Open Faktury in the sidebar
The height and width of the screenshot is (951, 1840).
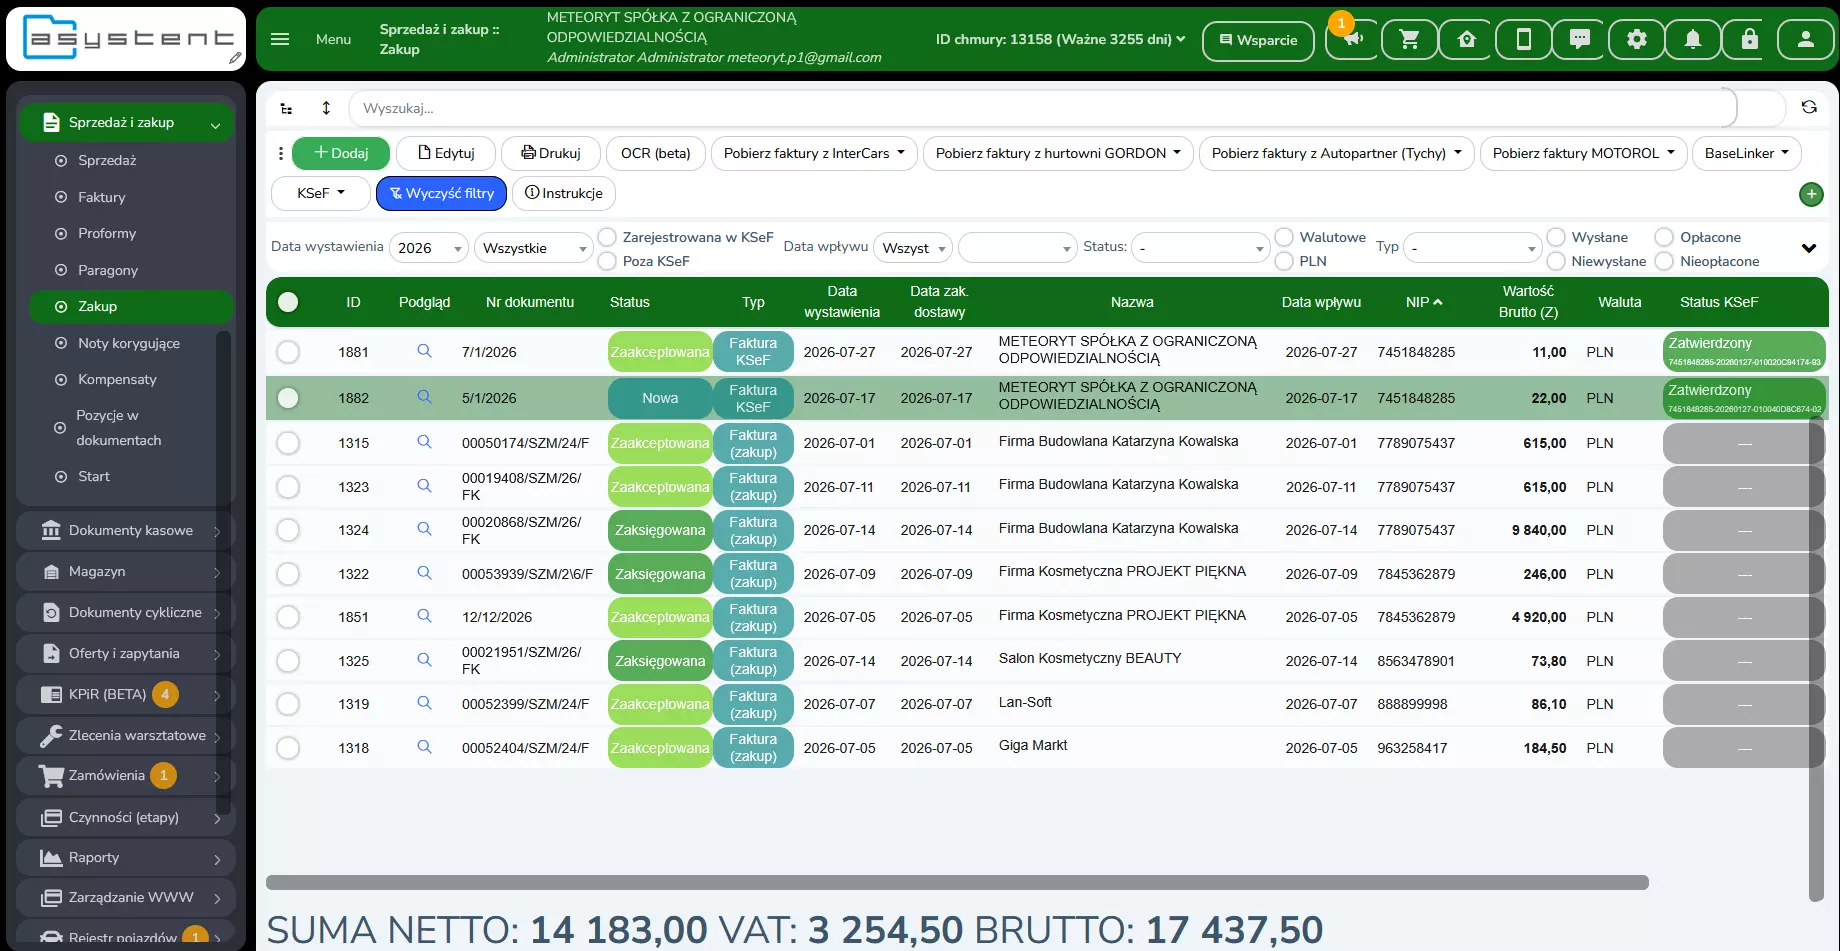point(102,197)
